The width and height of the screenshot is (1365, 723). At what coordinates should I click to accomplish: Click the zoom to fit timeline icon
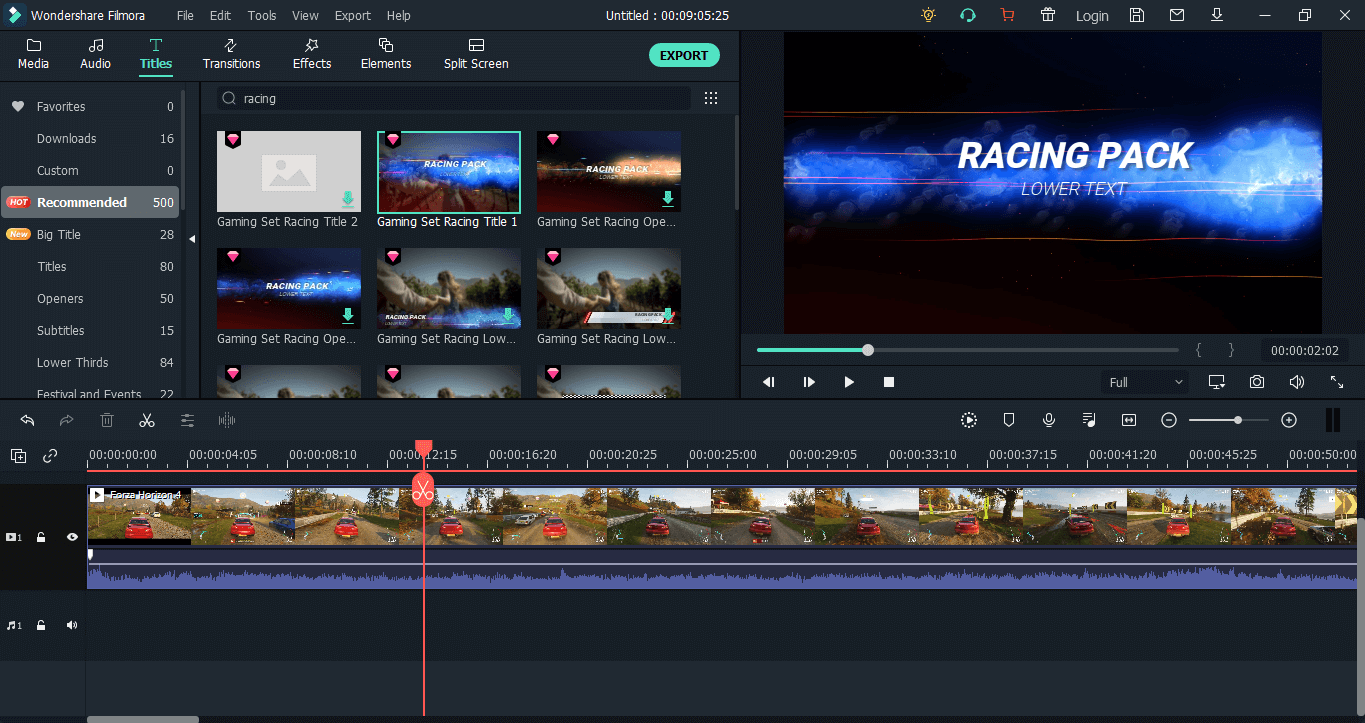tap(1129, 420)
